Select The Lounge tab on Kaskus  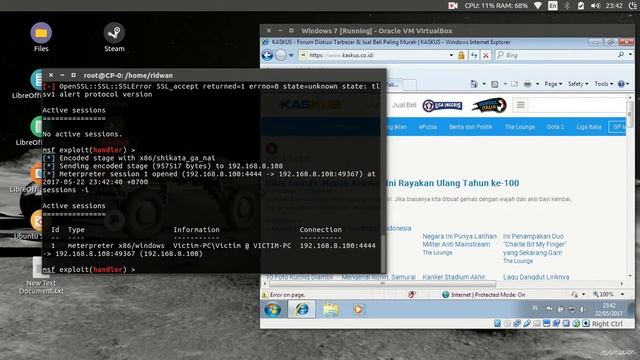pyautogui.click(x=520, y=127)
